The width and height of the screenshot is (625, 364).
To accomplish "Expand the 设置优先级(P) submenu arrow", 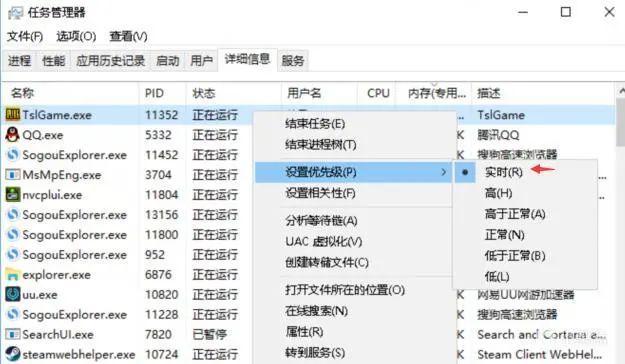I will pos(444,172).
